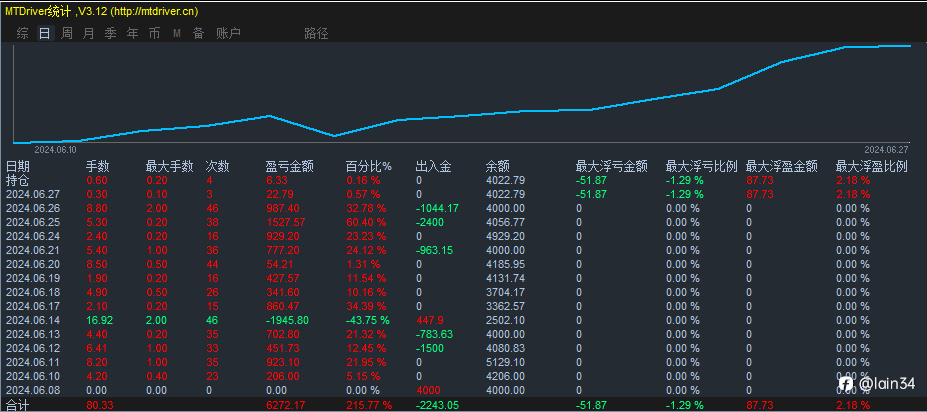This screenshot has width=927, height=412.
Task: Select the 2024.06.12 date row
Action: pyautogui.click(x=31, y=348)
